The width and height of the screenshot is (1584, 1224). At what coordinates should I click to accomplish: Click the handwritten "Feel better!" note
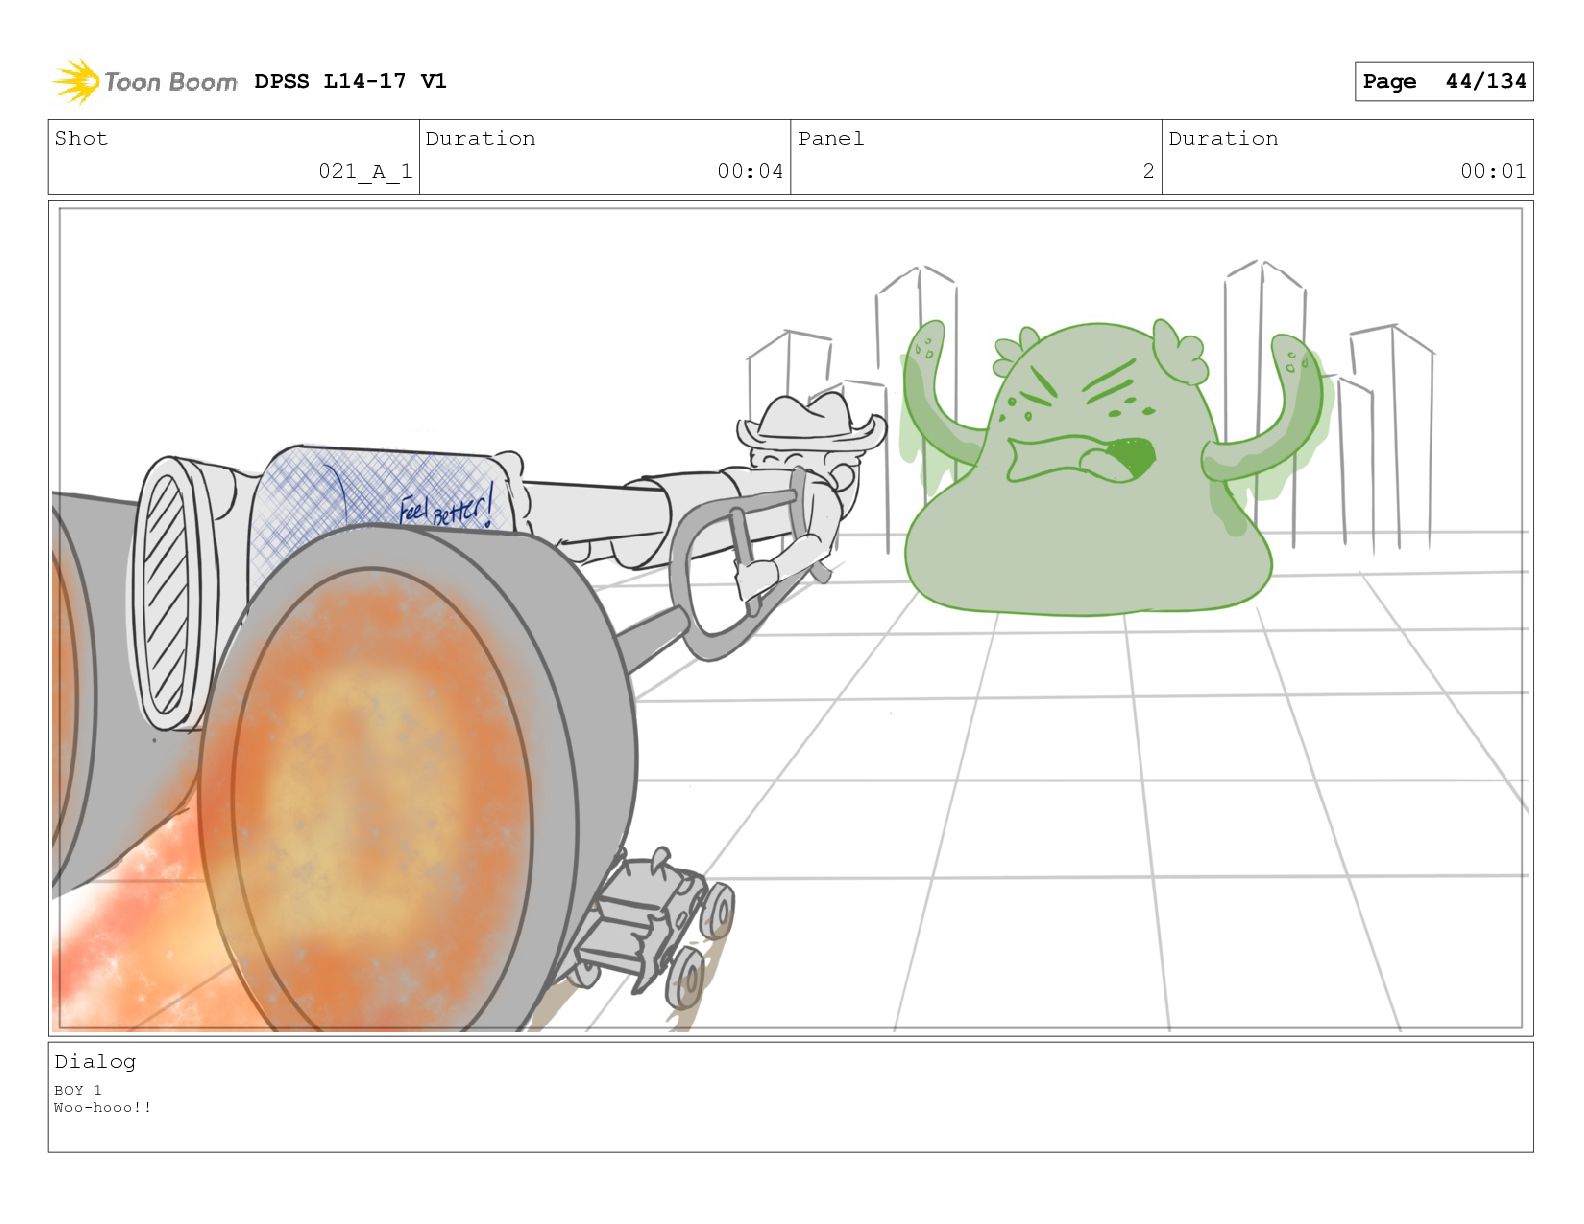446,506
